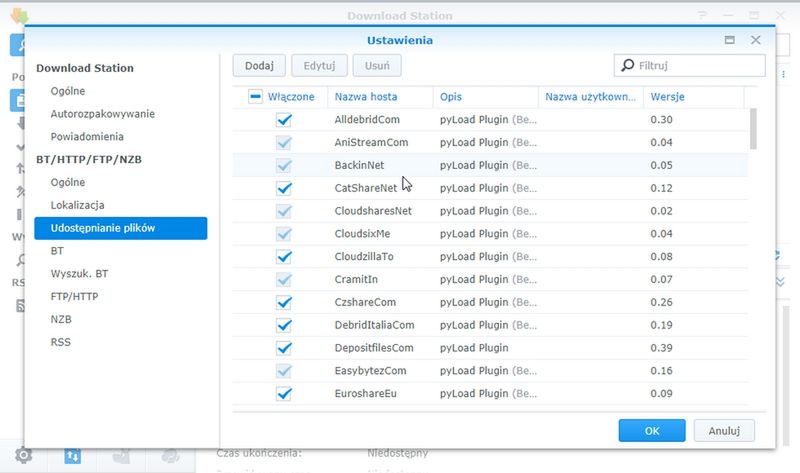This screenshot has width=800, height=473.
Task: Open the settings gear in Download Station window
Action: [23, 455]
